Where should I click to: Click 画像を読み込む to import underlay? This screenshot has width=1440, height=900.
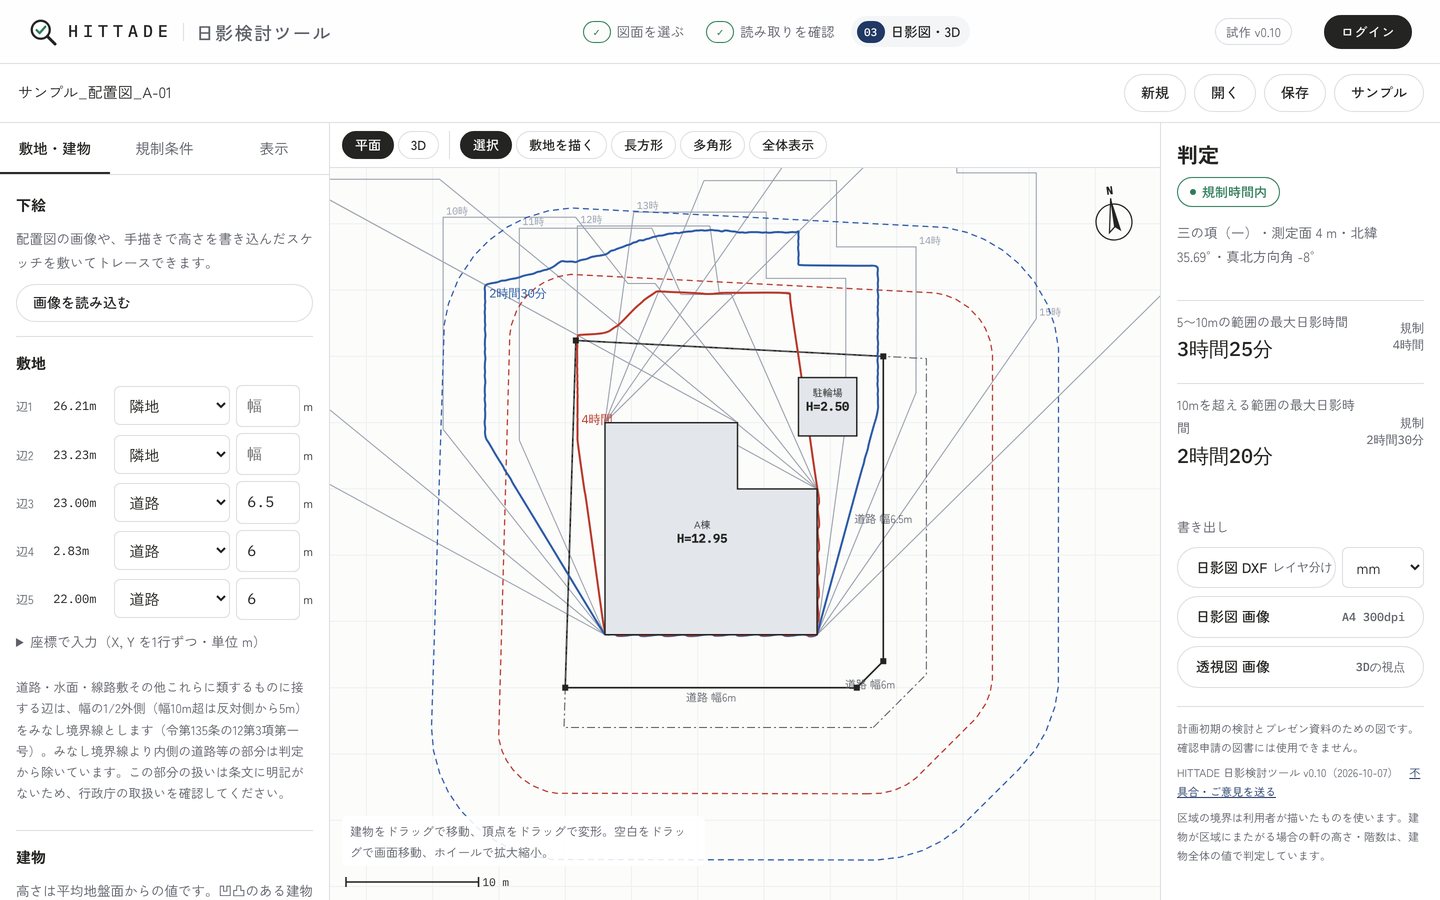click(x=164, y=303)
